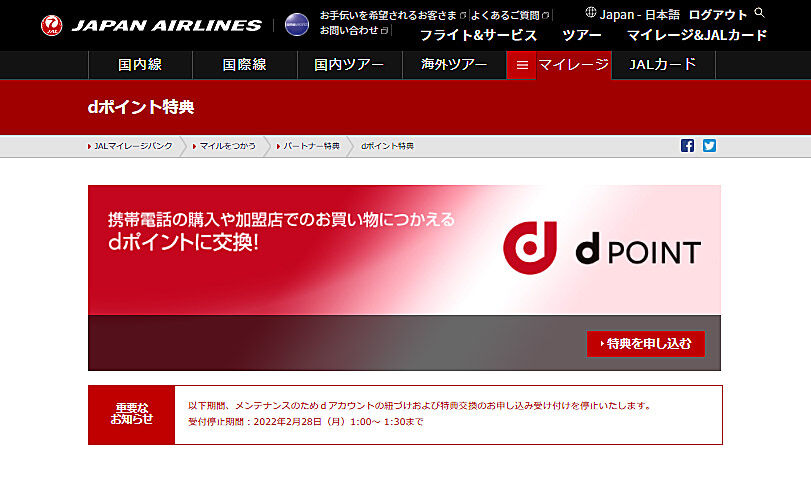Screen dimensions: 811x480
Task: Share page via Twitter icon
Action: point(709,145)
